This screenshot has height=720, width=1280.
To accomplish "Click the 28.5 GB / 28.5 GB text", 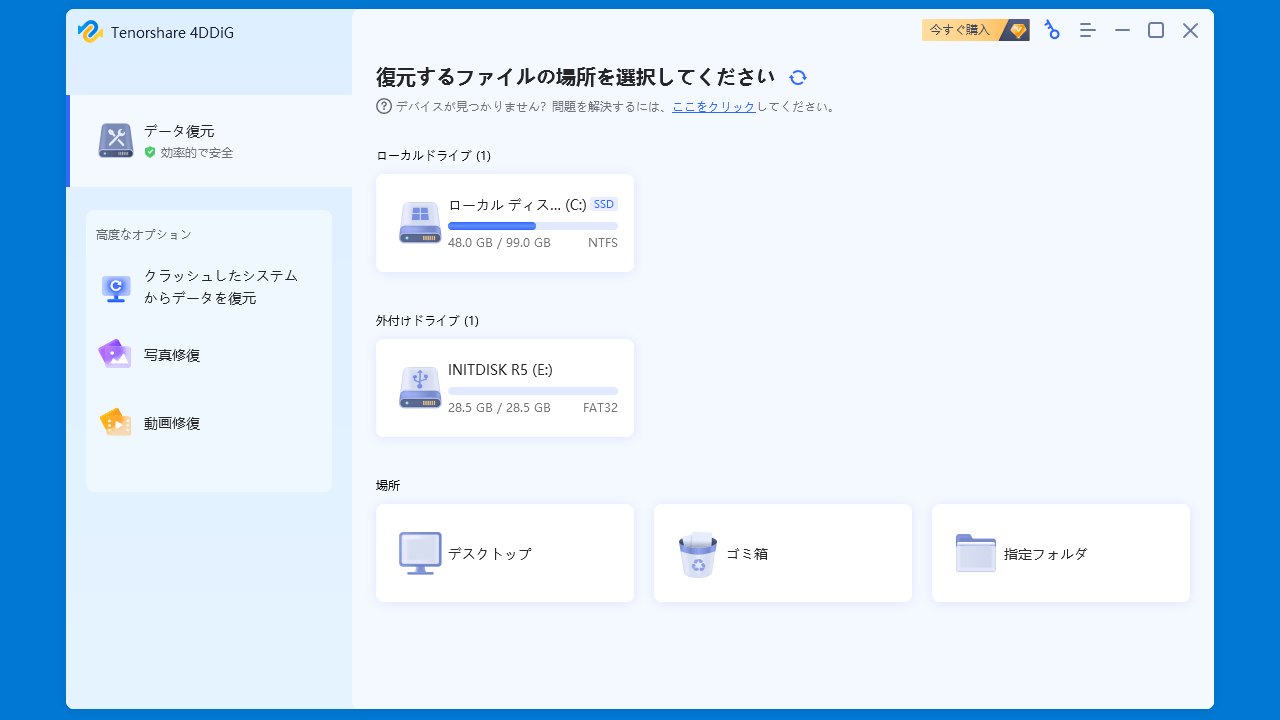I will (499, 408).
